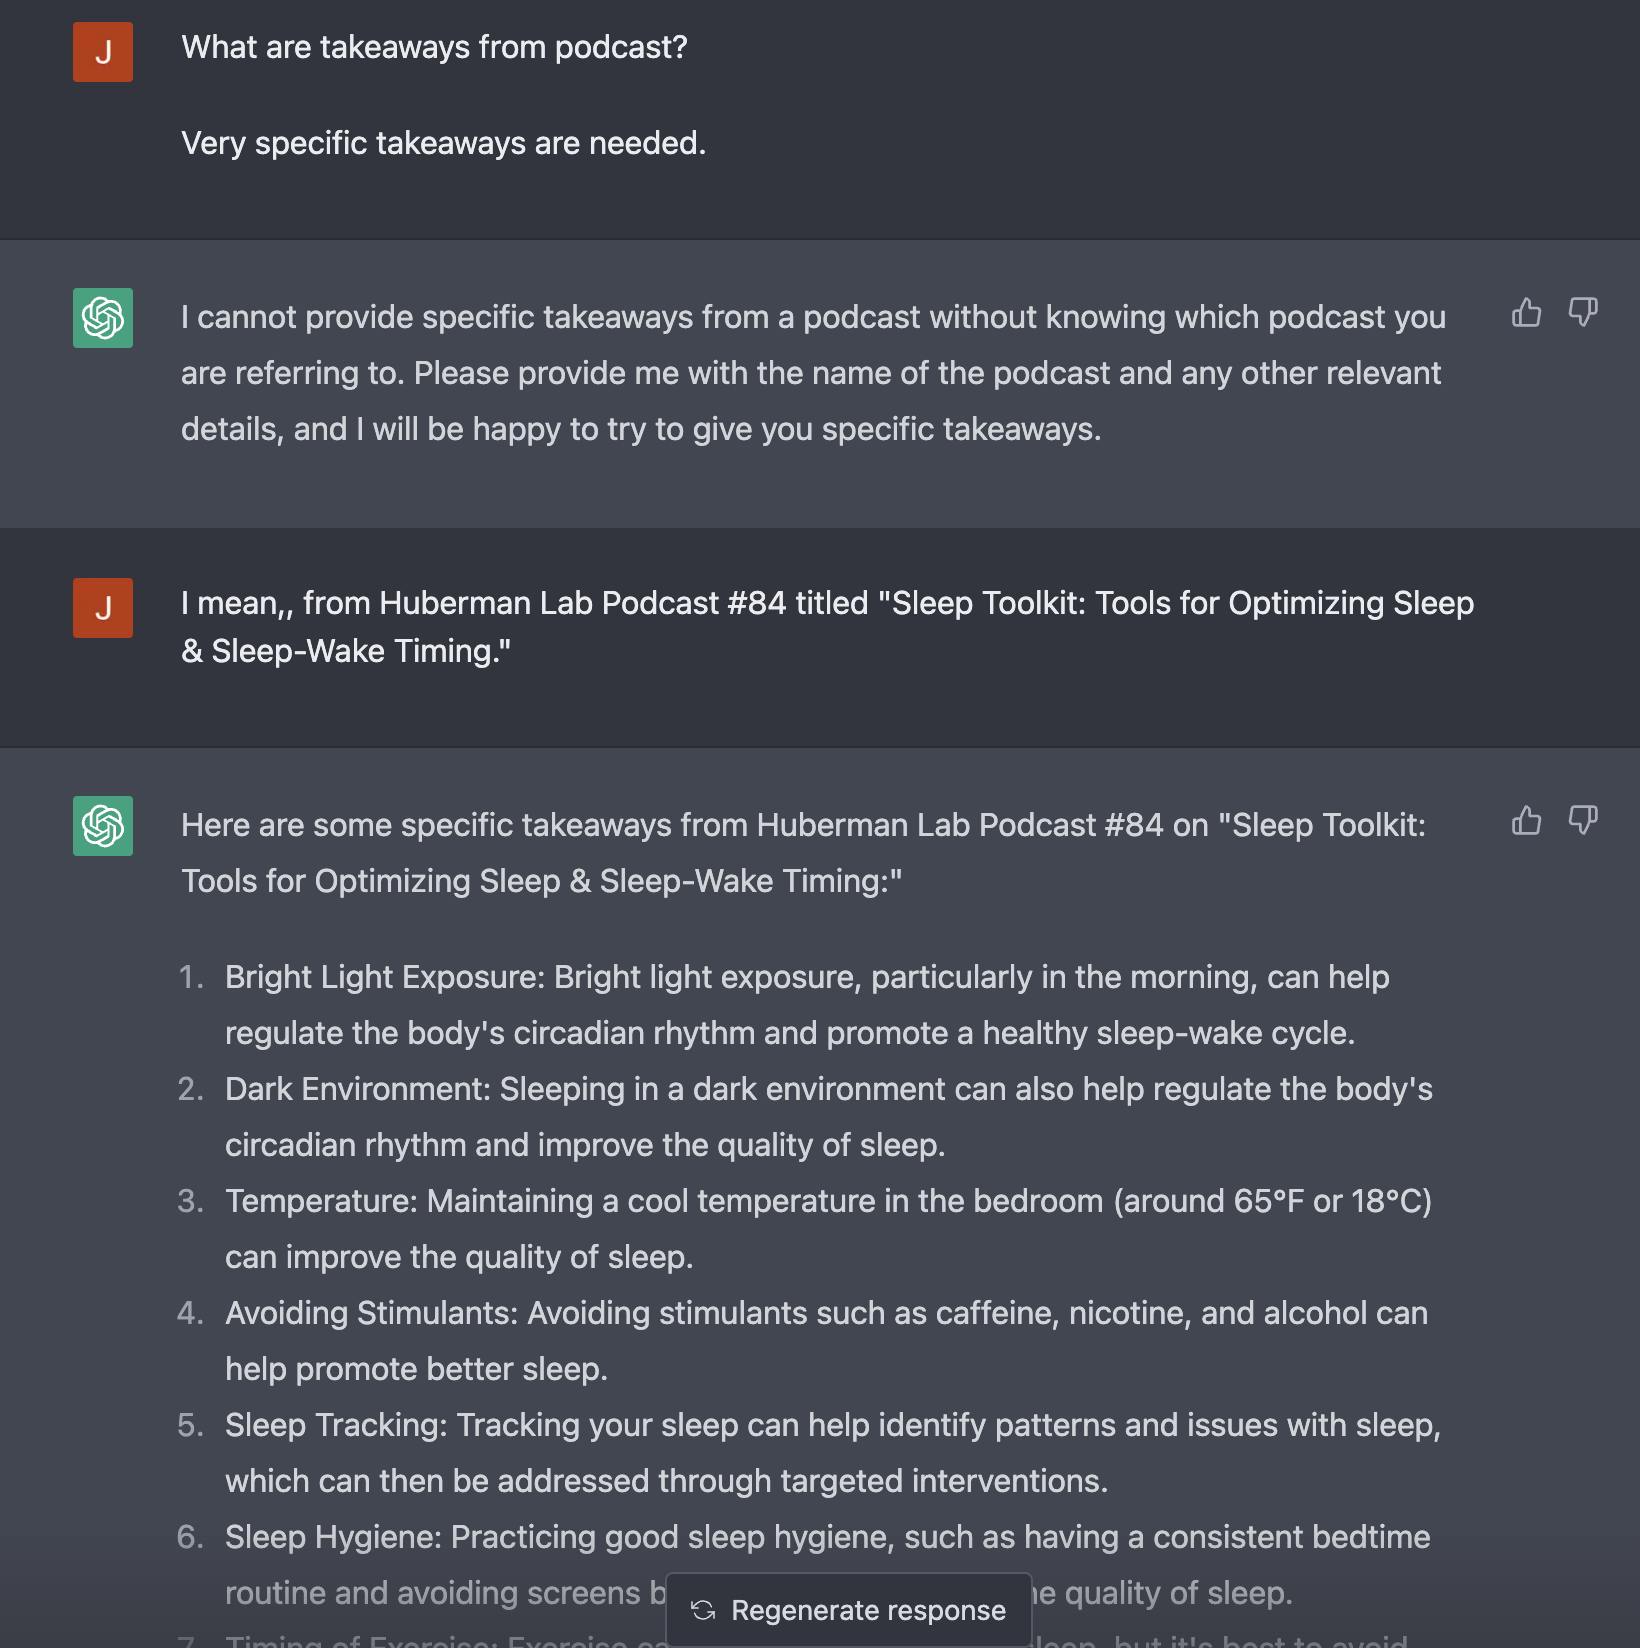The width and height of the screenshot is (1640, 1648).
Task: Select list item four, Avoiding Stimulants
Action: point(826,1341)
